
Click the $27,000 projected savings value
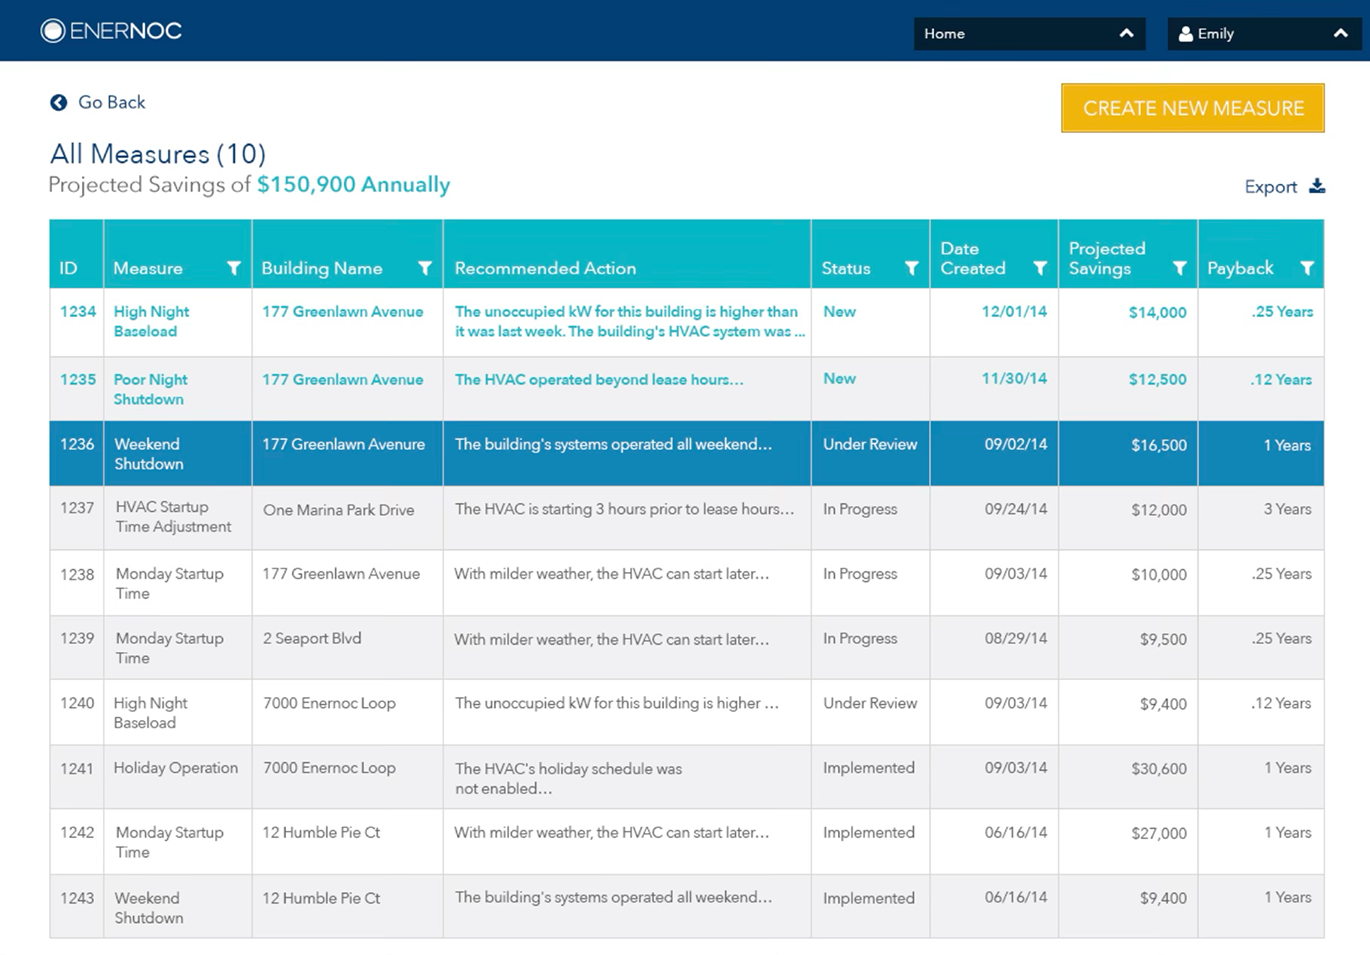tap(1159, 833)
